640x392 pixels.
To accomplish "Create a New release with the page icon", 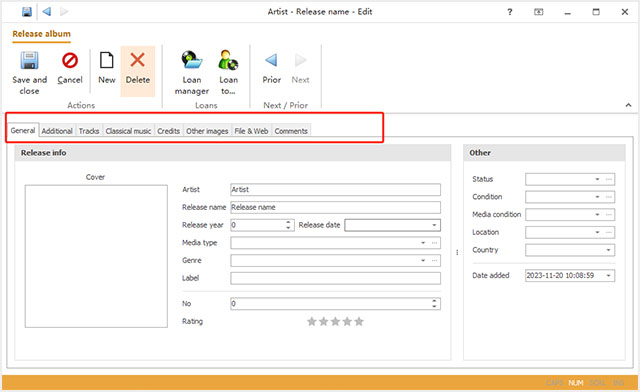I will click(x=107, y=60).
